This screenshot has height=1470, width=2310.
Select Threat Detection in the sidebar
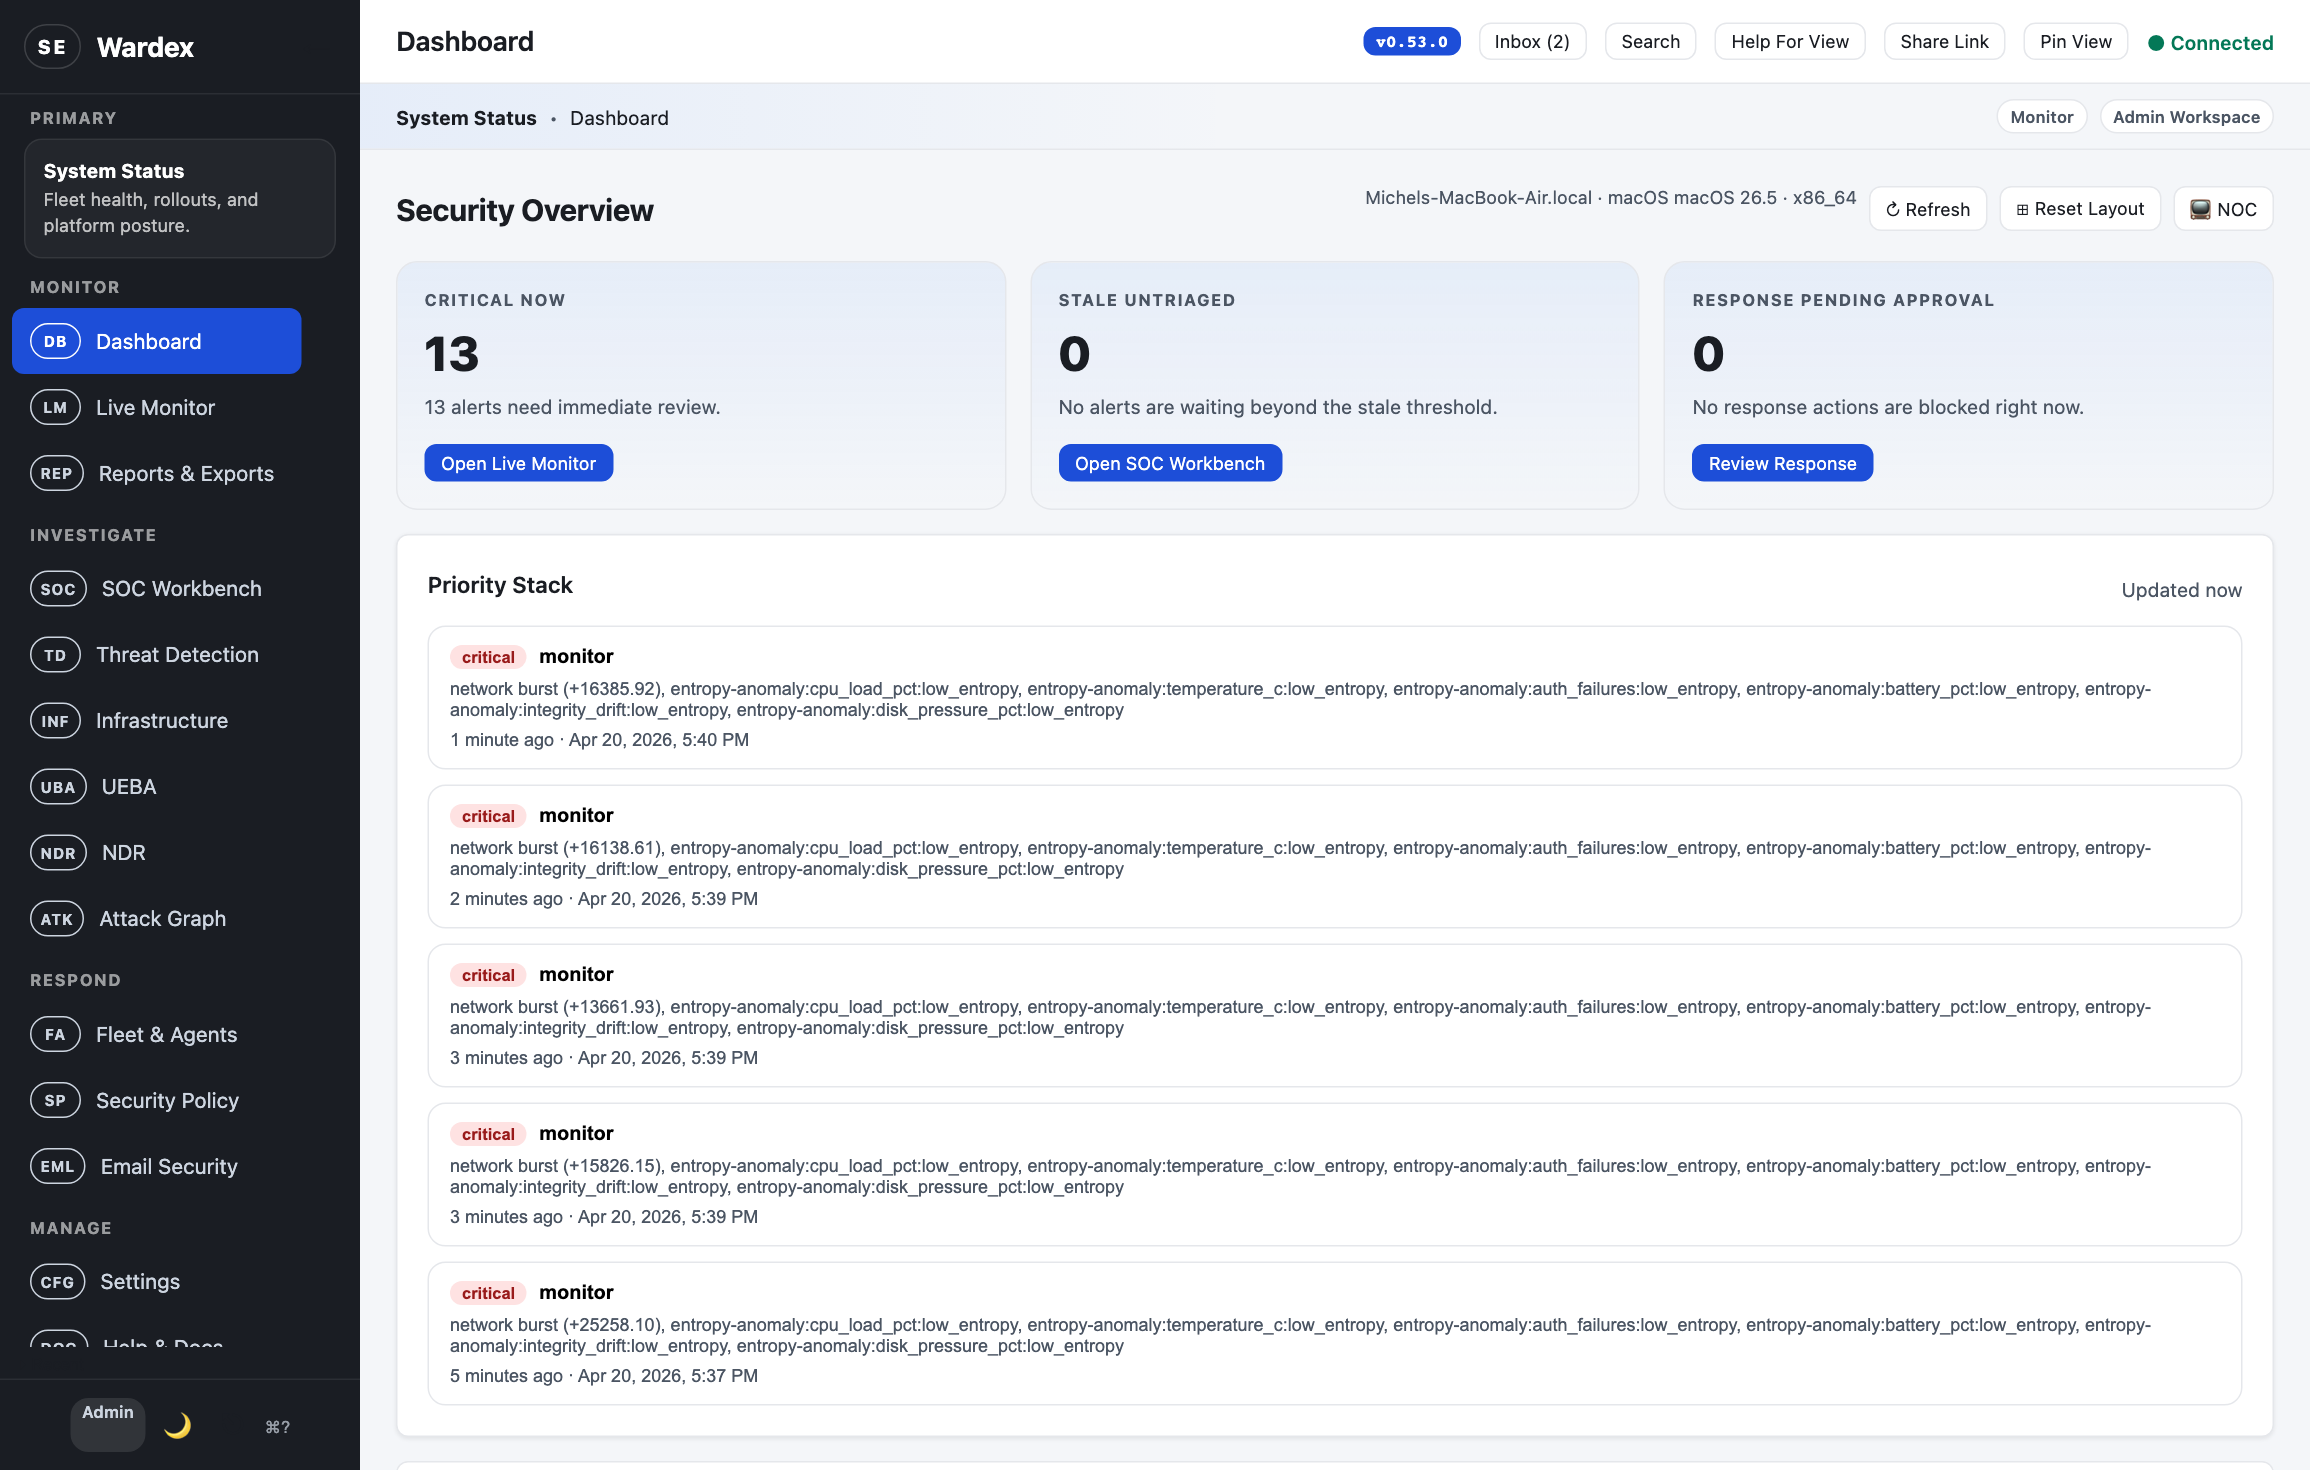177,654
